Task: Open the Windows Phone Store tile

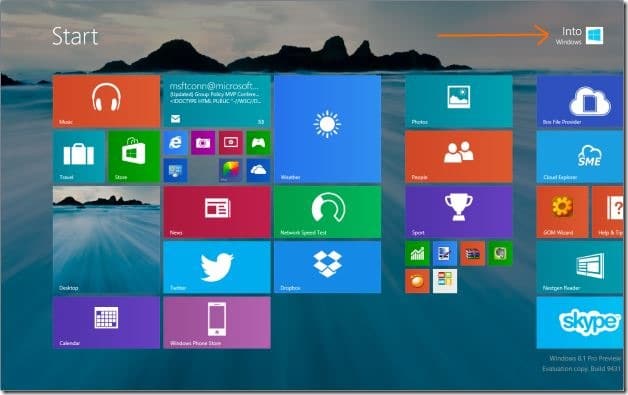Action: pyautogui.click(x=217, y=322)
